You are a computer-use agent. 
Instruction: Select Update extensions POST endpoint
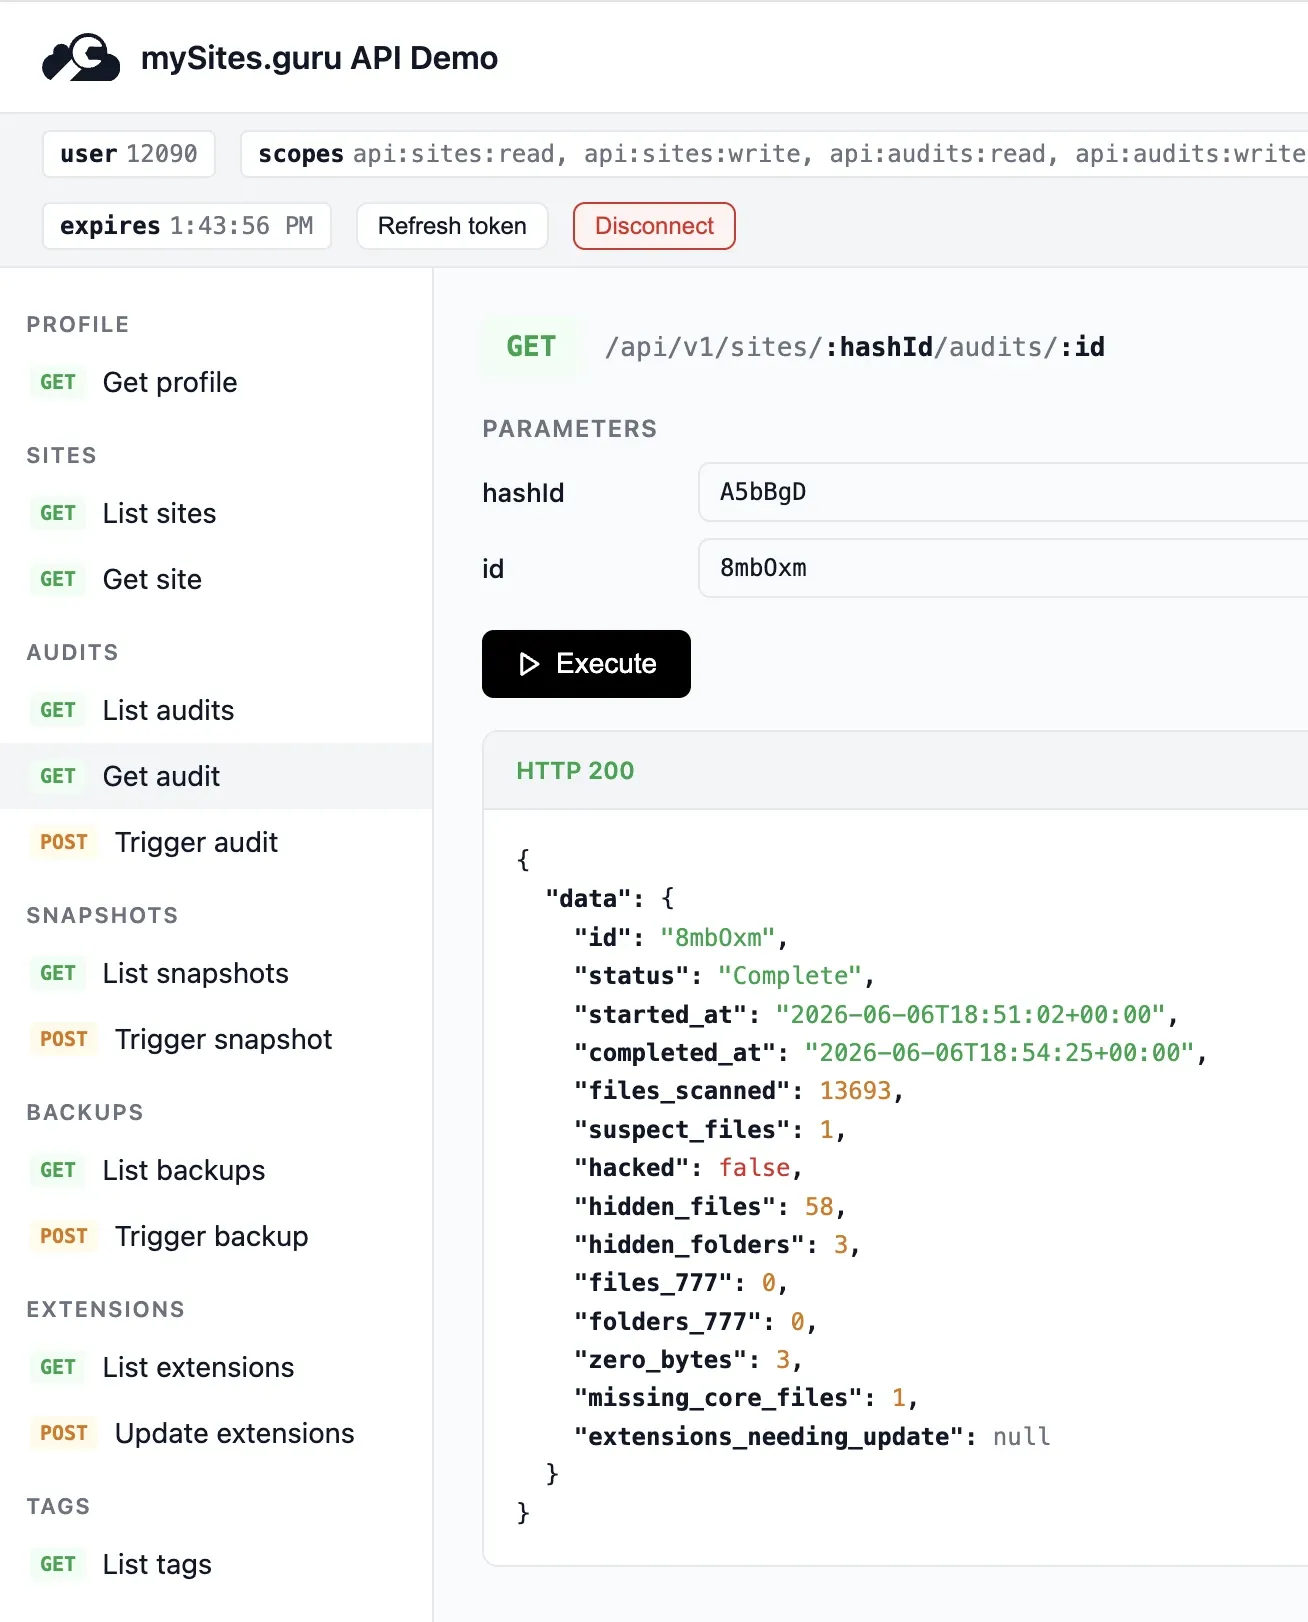216,1433
